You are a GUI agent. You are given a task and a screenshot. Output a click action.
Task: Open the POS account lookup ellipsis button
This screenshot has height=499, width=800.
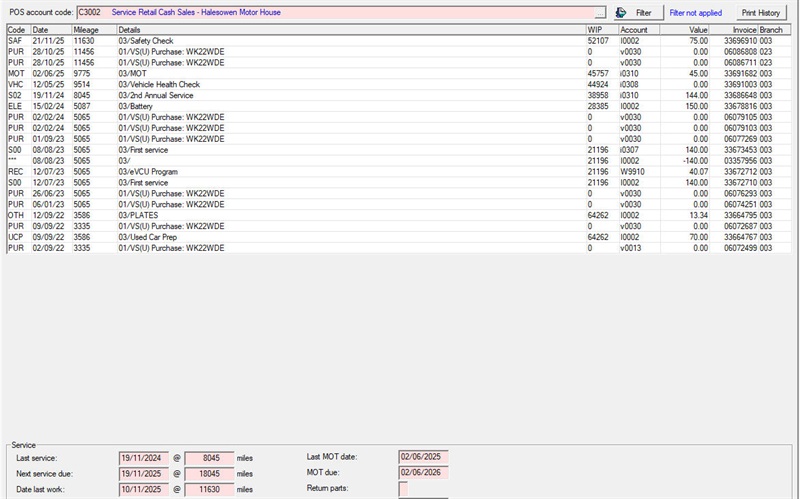click(x=600, y=13)
